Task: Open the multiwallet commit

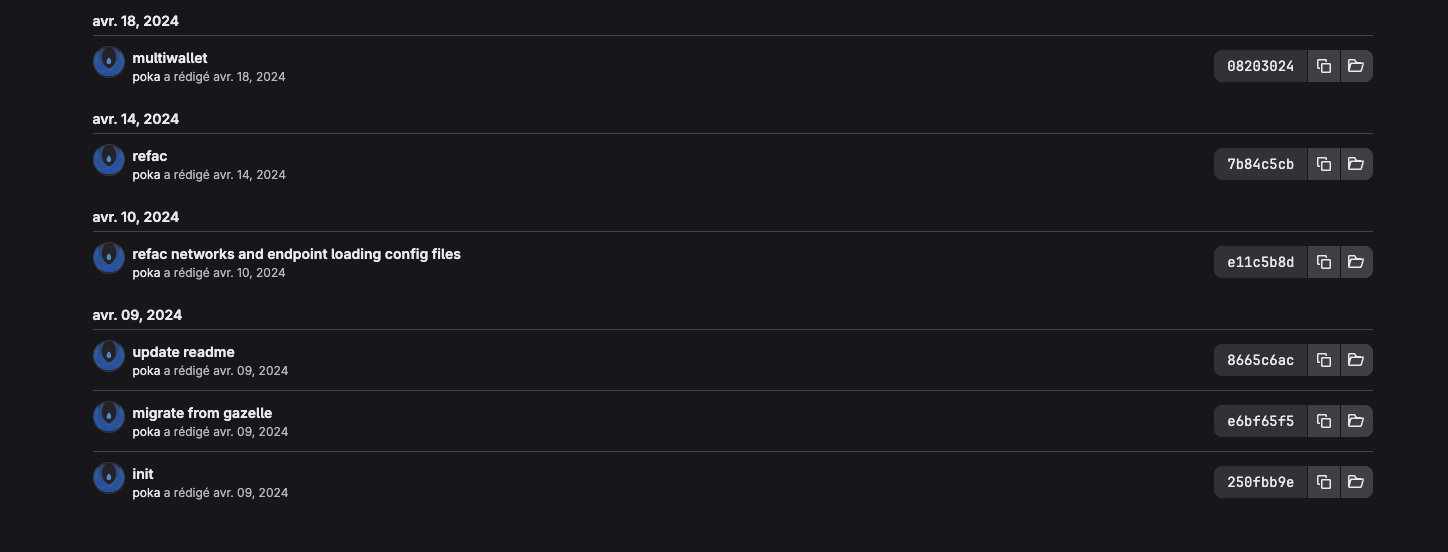Action: (x=170, y=58)
